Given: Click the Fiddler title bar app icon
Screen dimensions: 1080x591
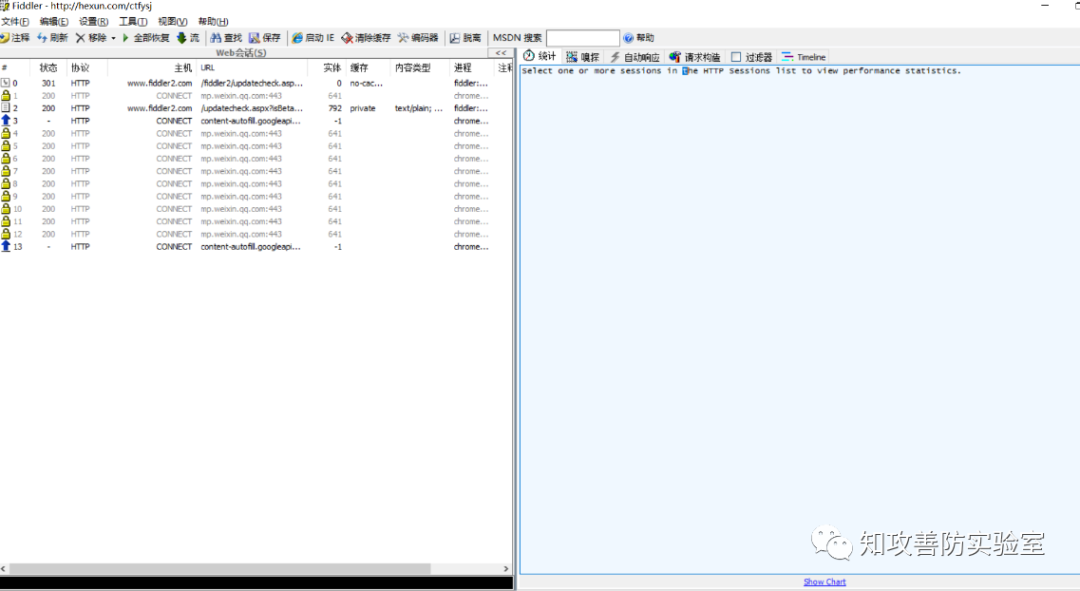Looking at the screenshot, I should click(5, 6).
